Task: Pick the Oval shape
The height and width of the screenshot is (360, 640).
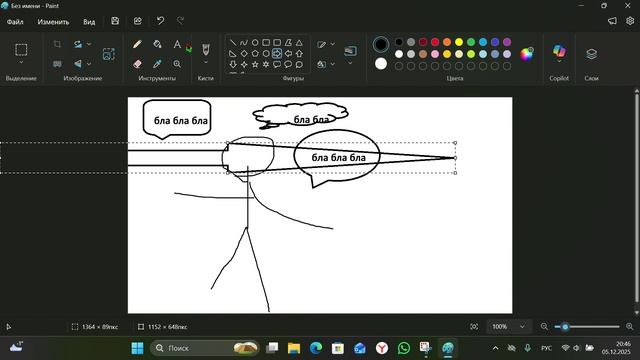Action: [x=255, y=42]
